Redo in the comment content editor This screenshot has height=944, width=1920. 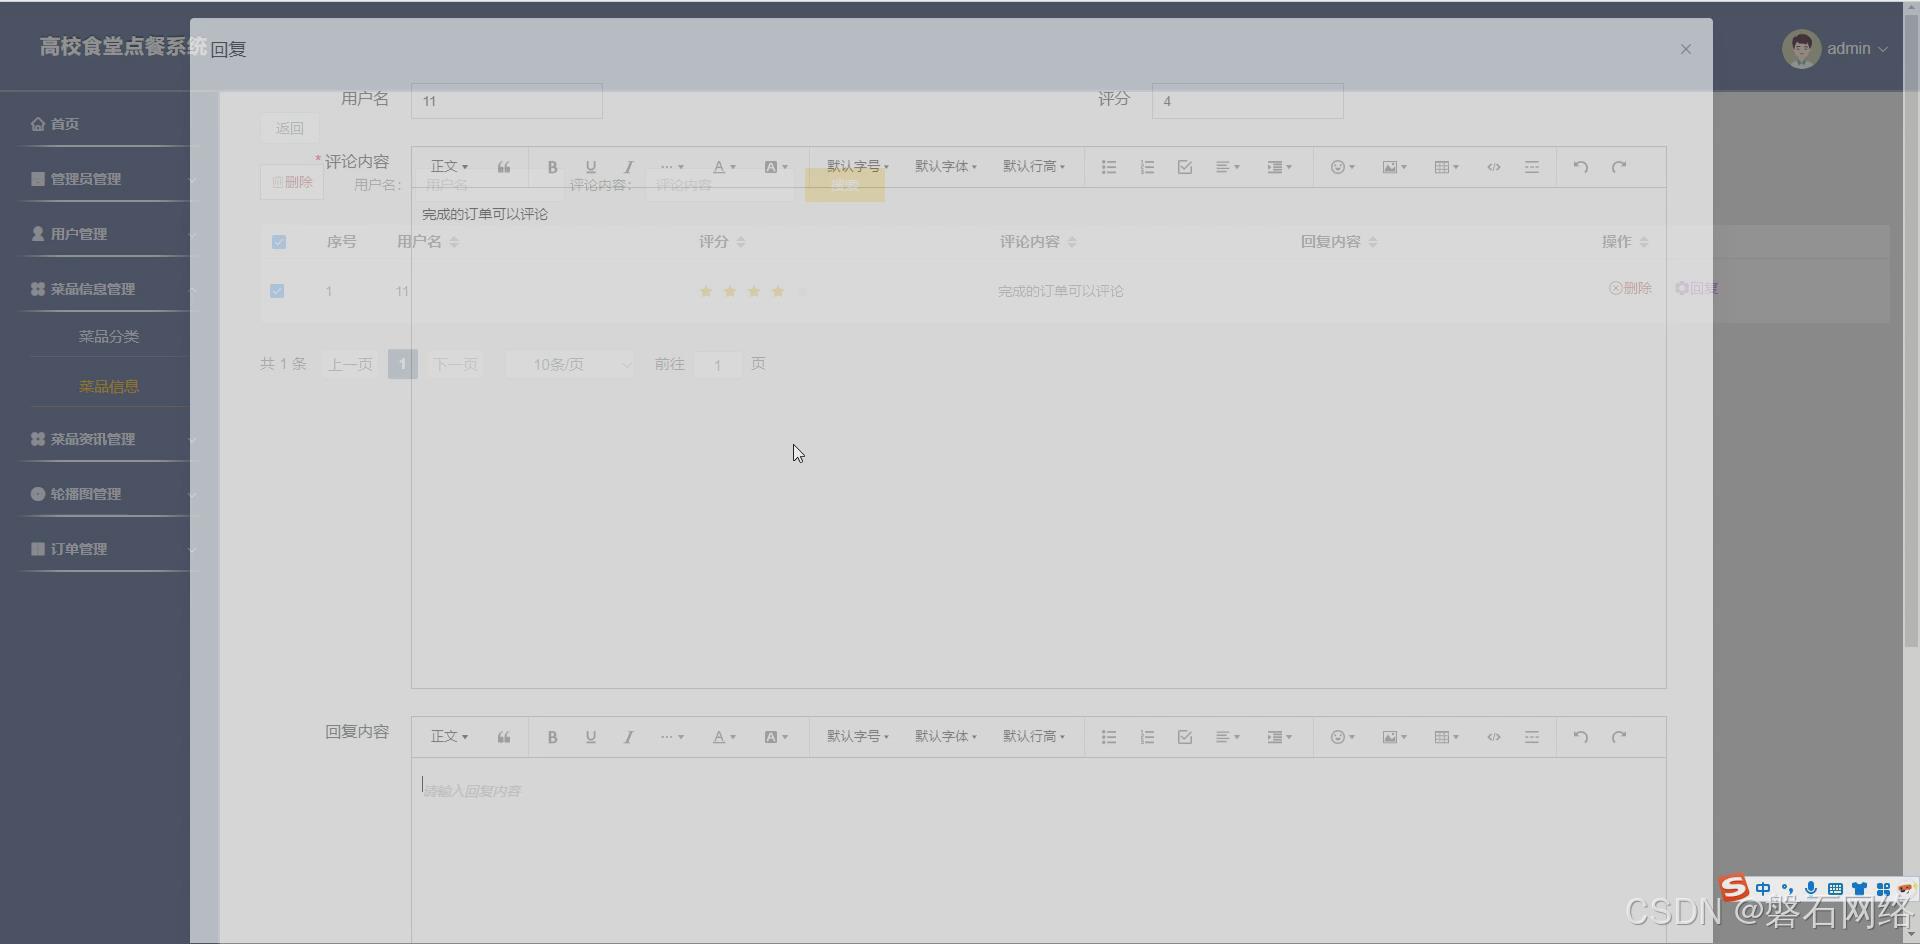(1619, 167)
